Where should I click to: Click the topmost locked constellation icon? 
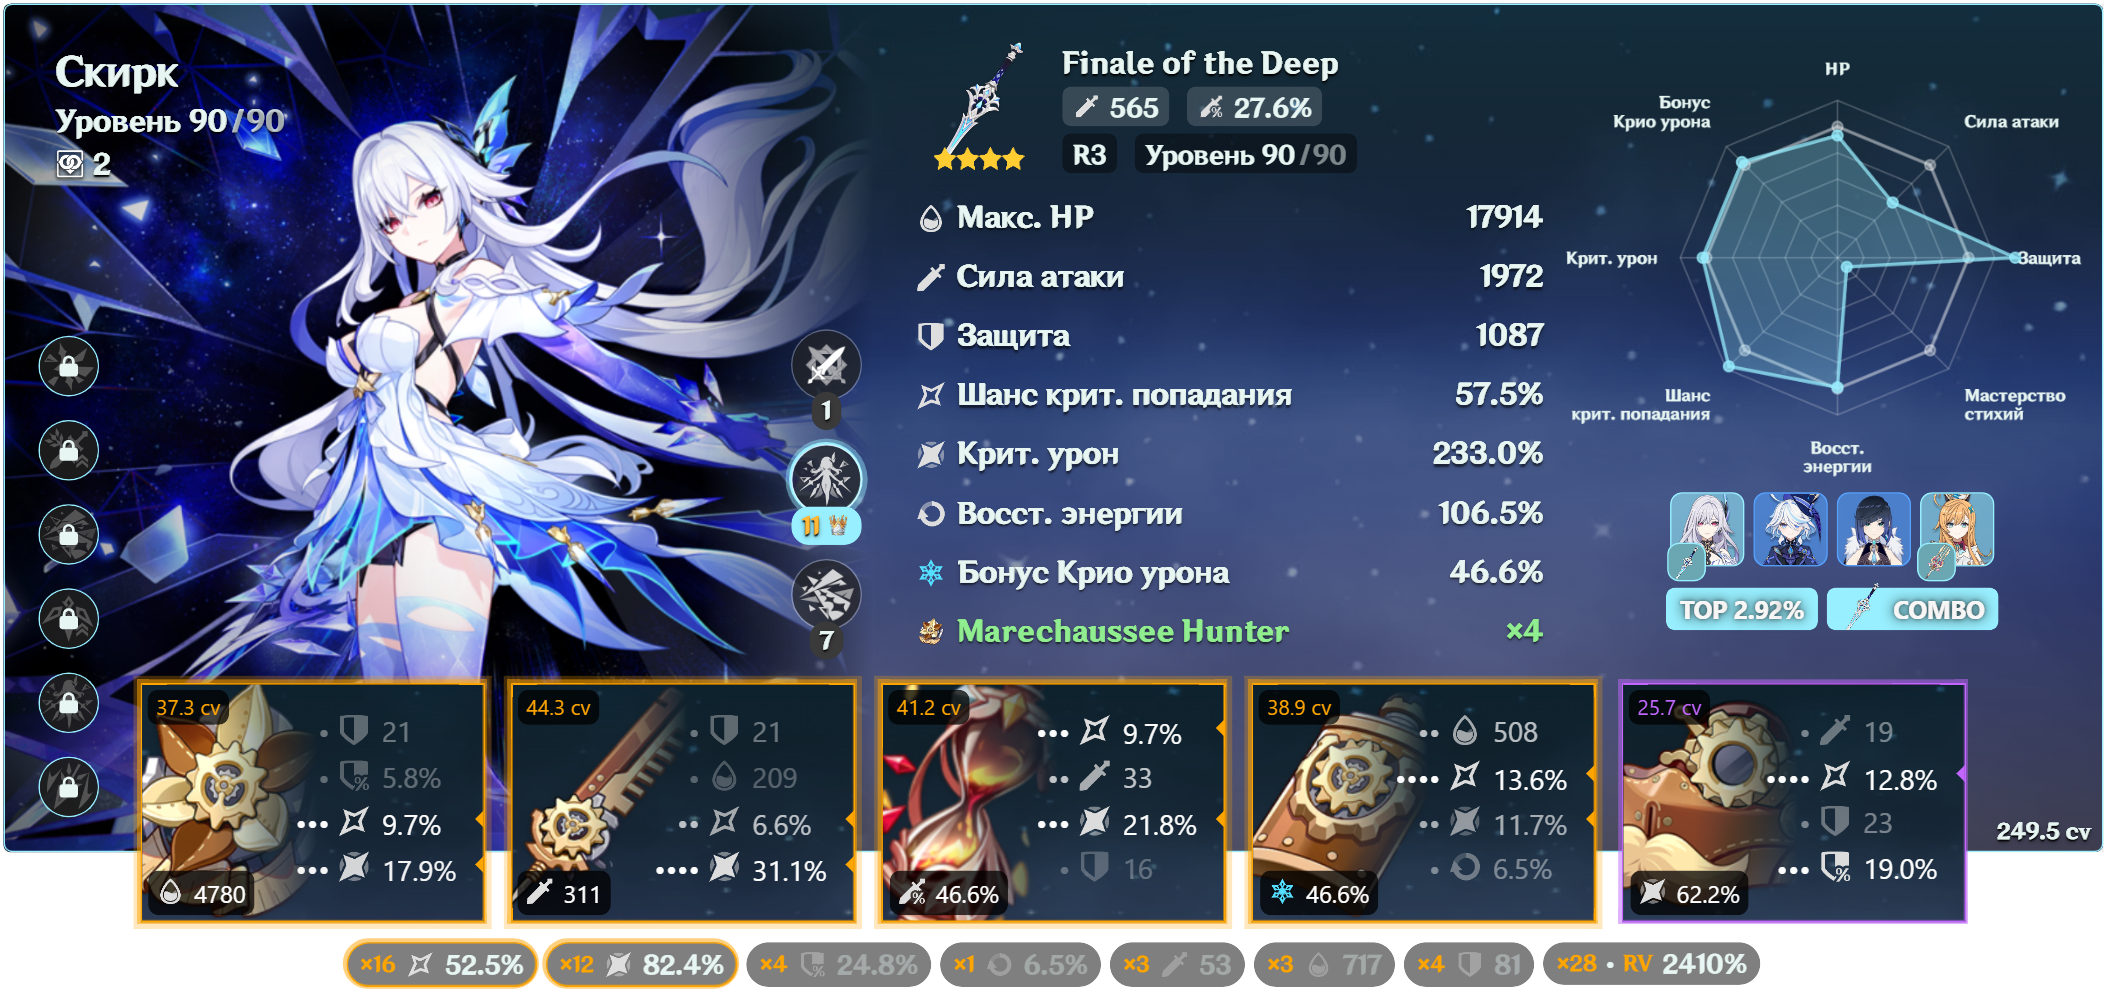(x=69, y=366)
